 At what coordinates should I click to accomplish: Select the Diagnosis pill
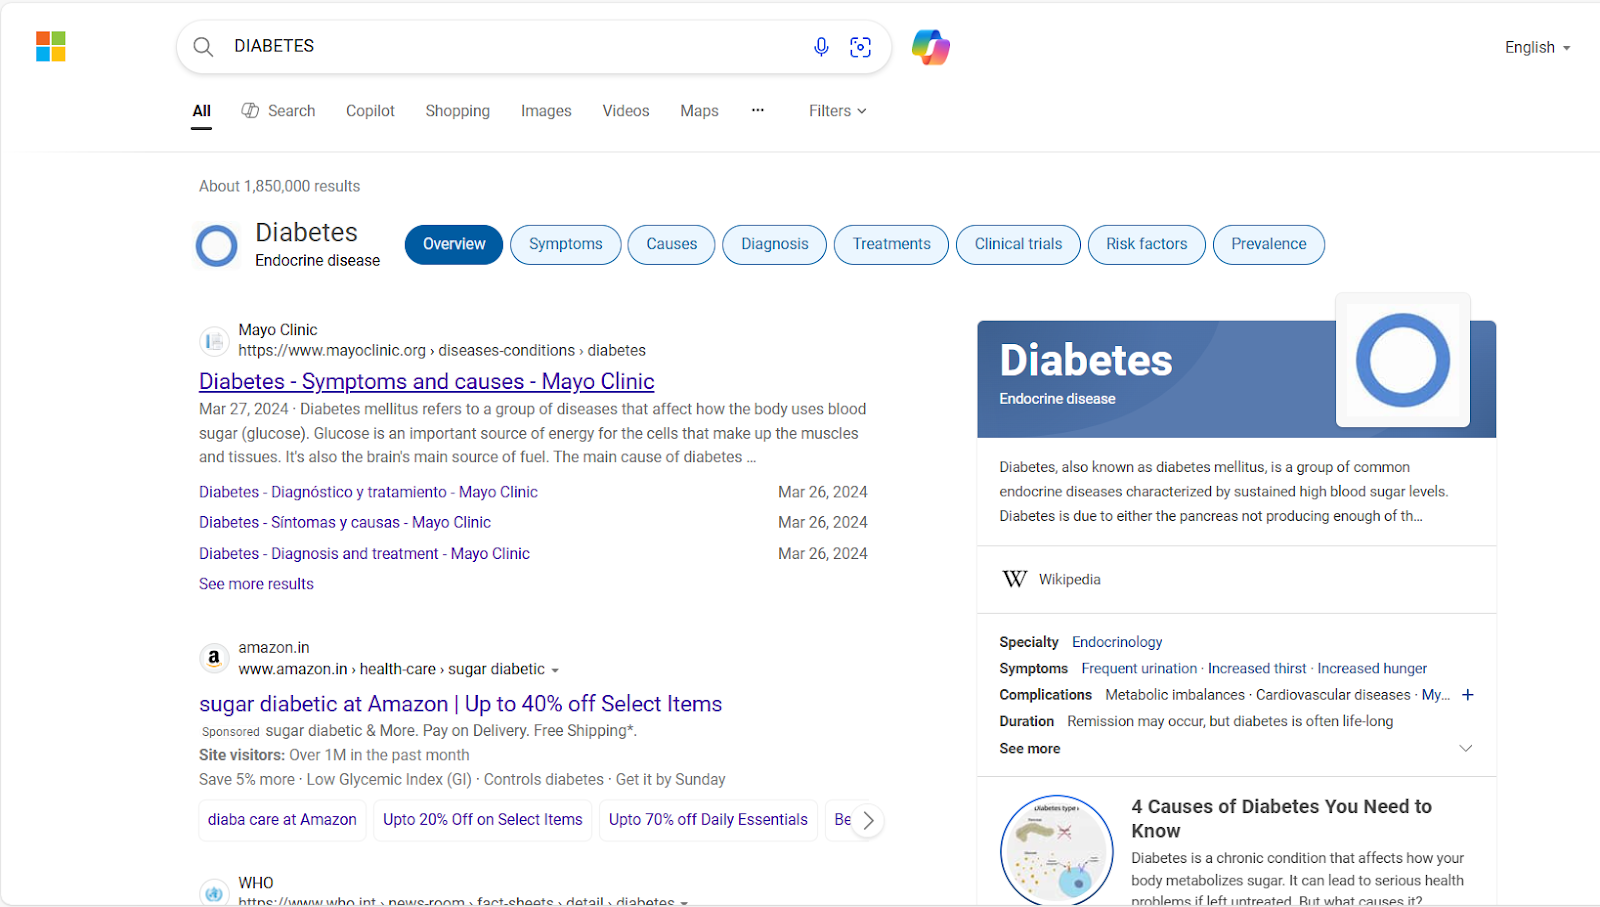(775, 245)
